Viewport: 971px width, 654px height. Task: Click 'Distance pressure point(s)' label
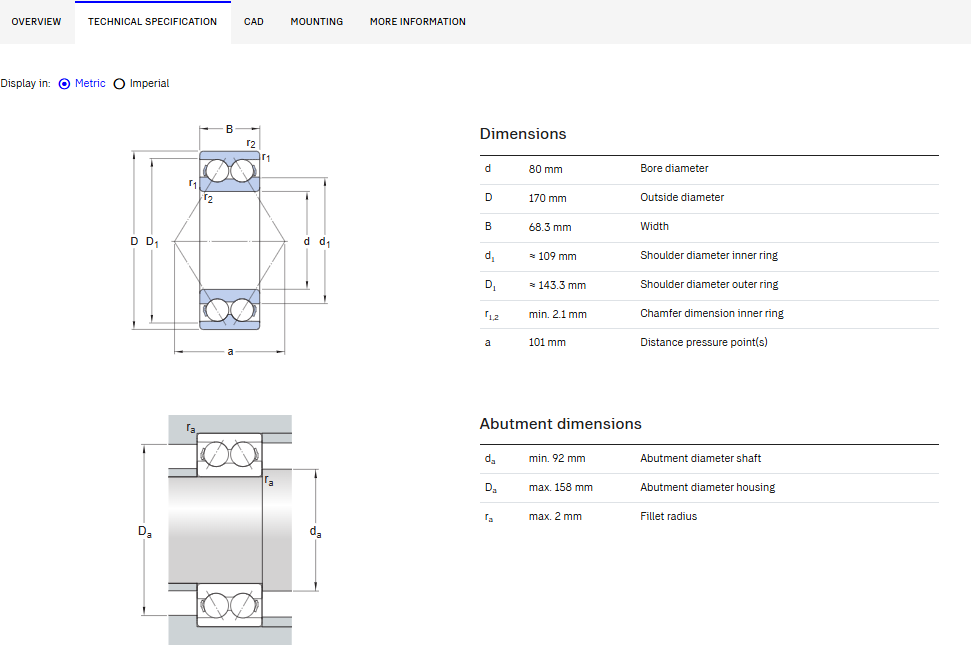(x=703, y=342)
